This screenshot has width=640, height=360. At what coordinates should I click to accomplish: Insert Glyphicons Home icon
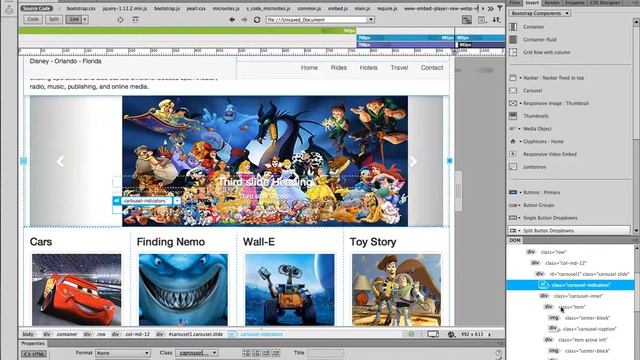[x=543, y=142]
